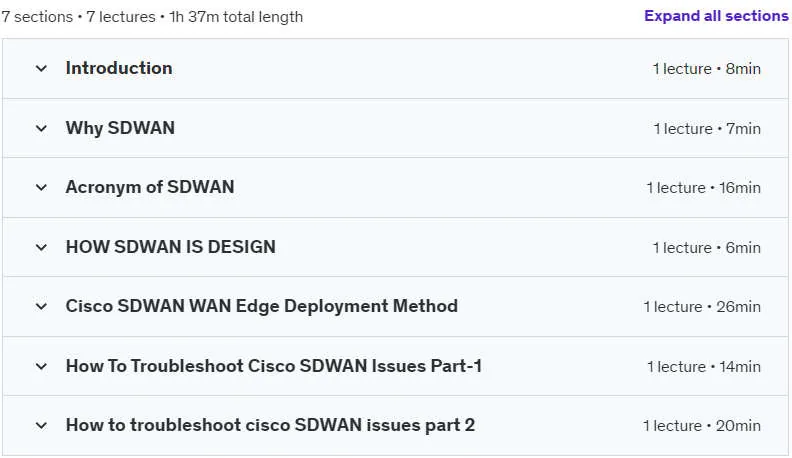Viewport: 792px width, 458px height.
Task: Click the chevron beside Why SDWAN
Action: click(x=41, y=128)
